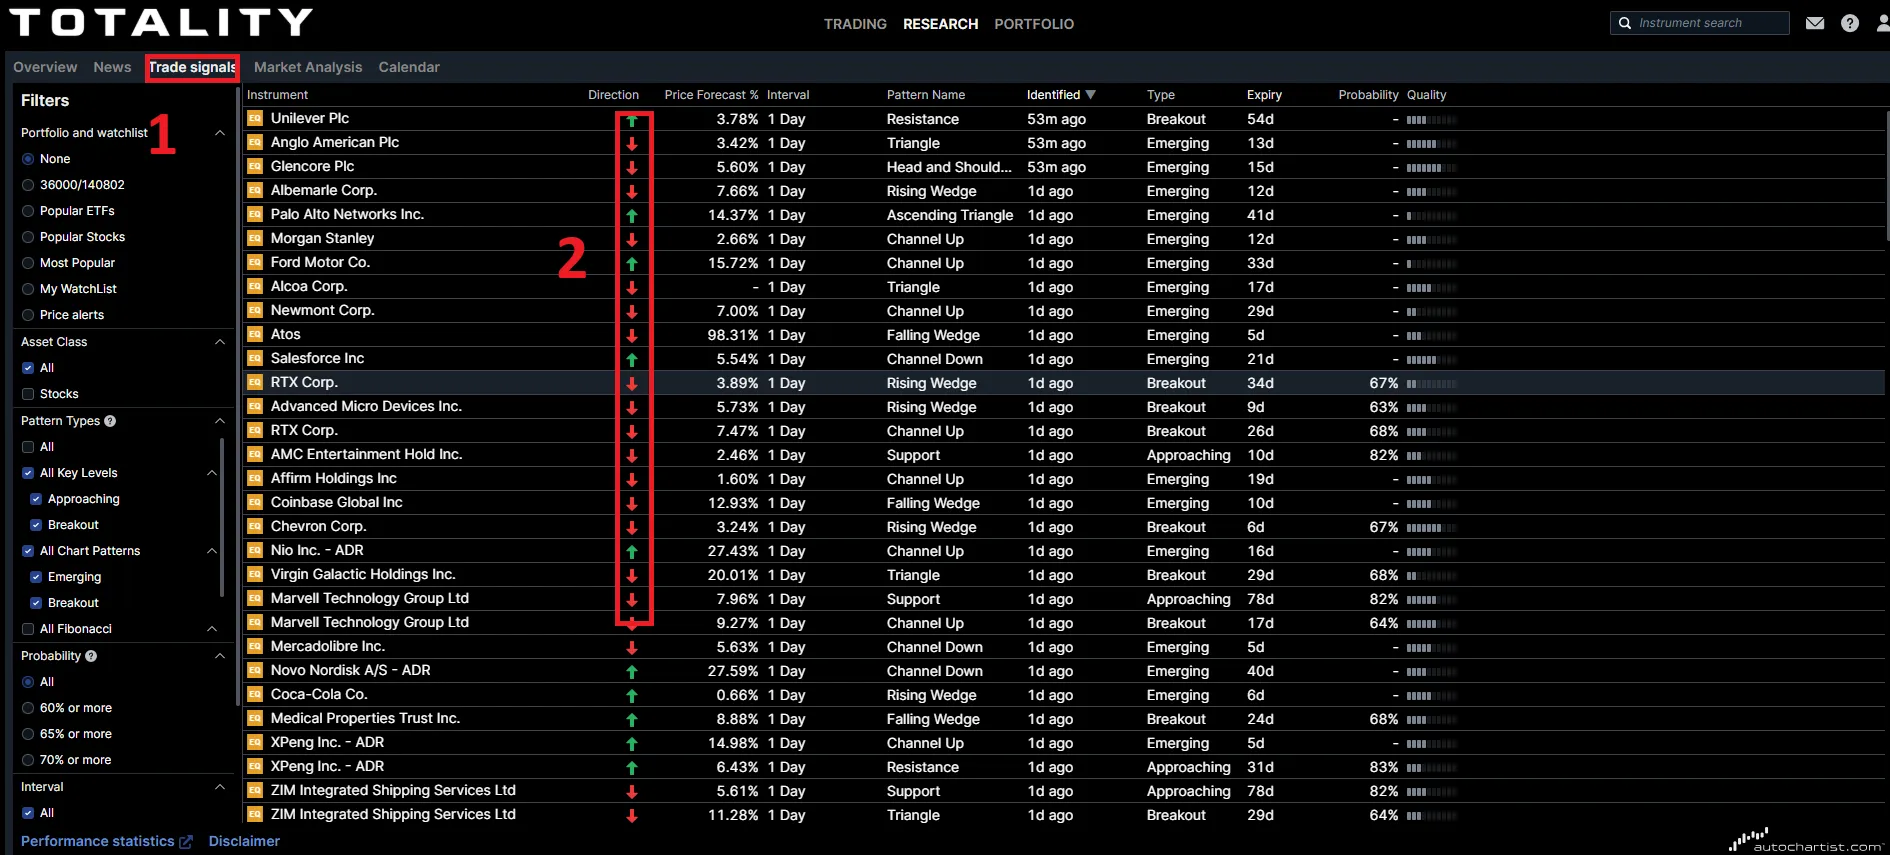Click Nio Inc. - ADR up direction arrow

pos(632,551)
